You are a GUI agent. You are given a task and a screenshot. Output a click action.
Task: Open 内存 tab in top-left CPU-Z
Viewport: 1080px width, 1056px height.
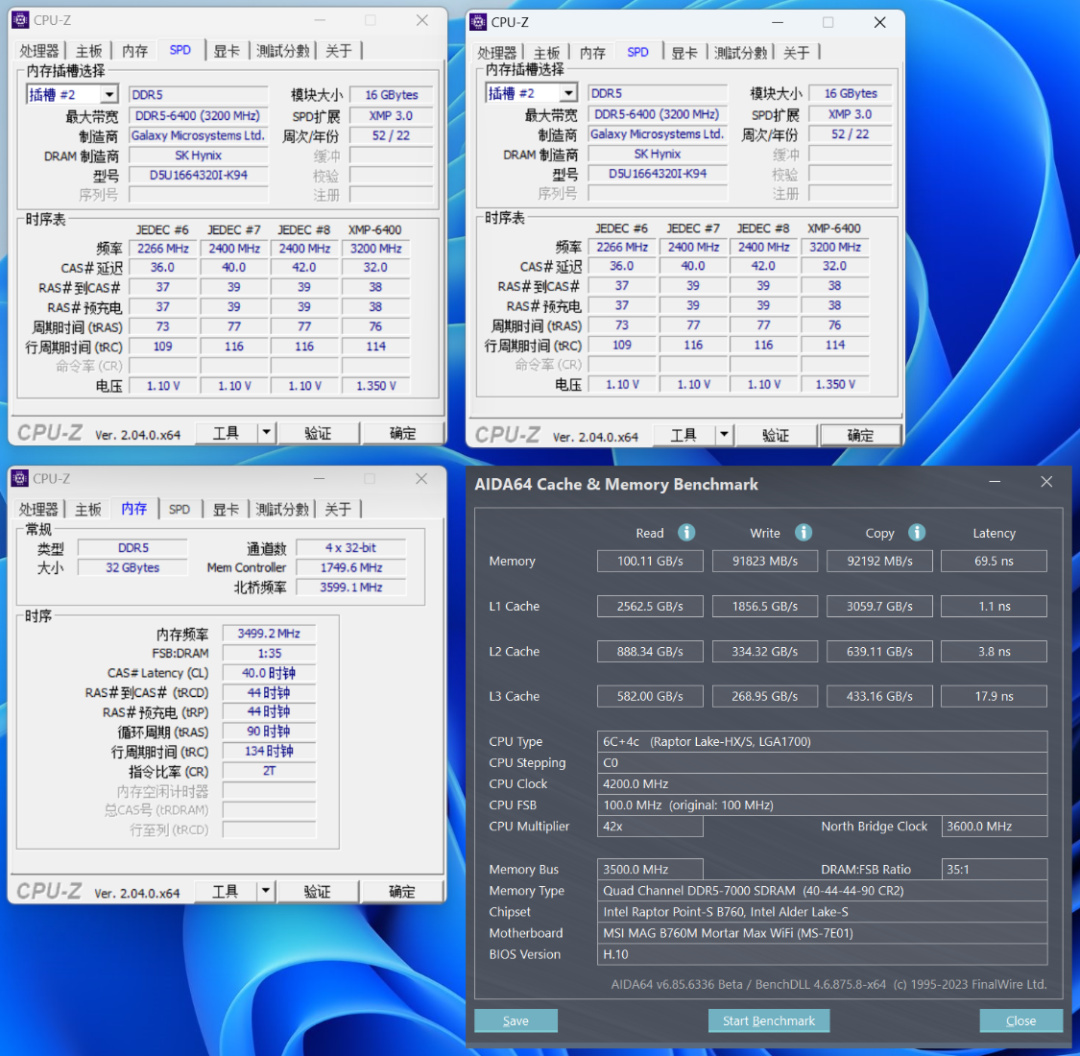[x=134, y=51]
